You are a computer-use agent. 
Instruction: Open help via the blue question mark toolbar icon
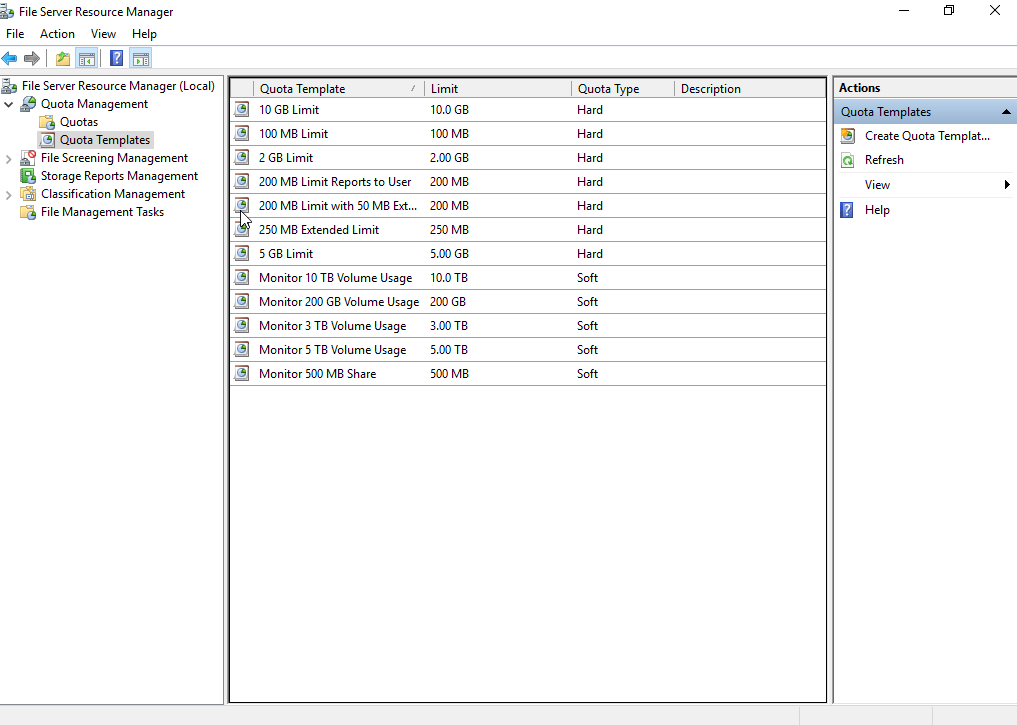tap(116, 58)
